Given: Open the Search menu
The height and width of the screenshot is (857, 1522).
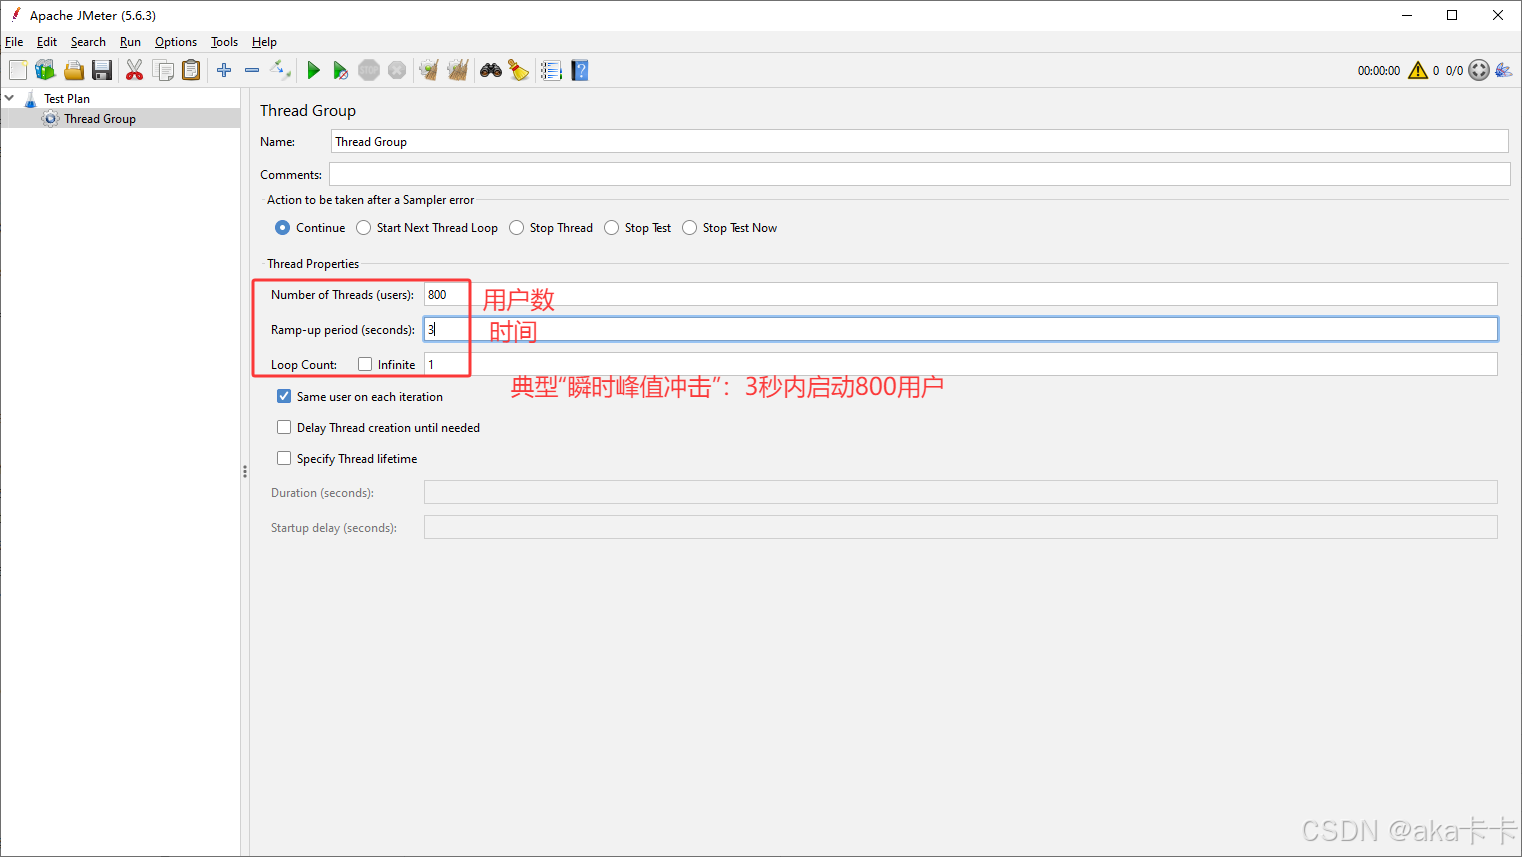Looking at the screenshot, I should coord(88,42).
